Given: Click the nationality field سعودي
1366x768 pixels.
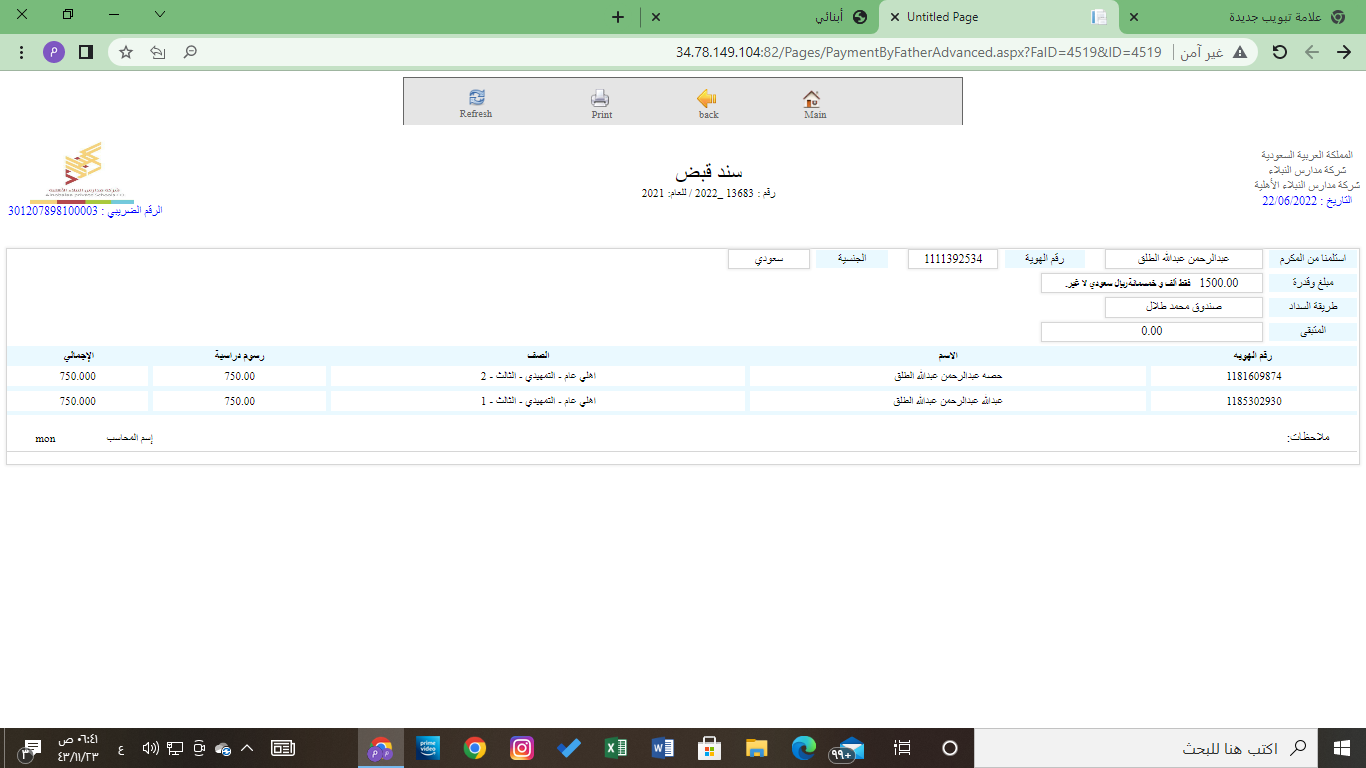Looking at the screenshot, I should (x=769, y=259).
